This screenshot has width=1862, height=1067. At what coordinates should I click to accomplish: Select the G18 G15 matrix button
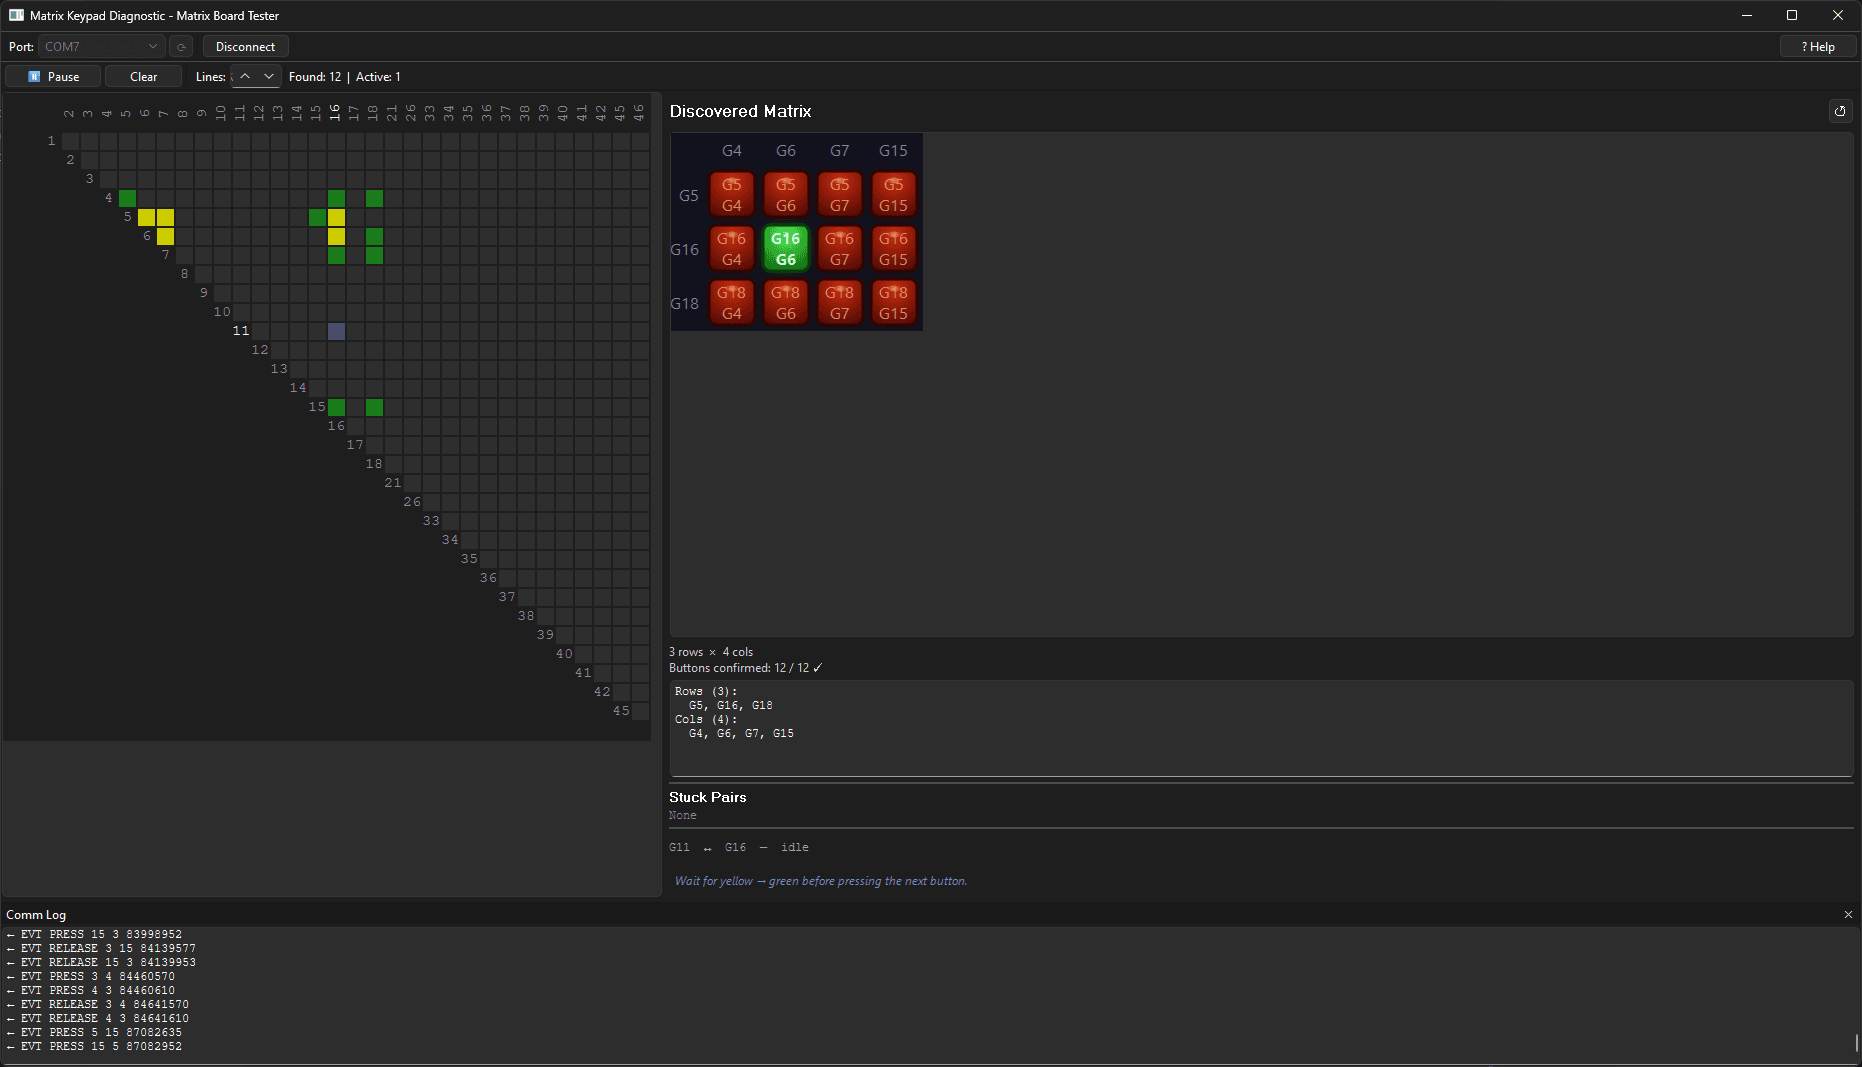point(893,303)
